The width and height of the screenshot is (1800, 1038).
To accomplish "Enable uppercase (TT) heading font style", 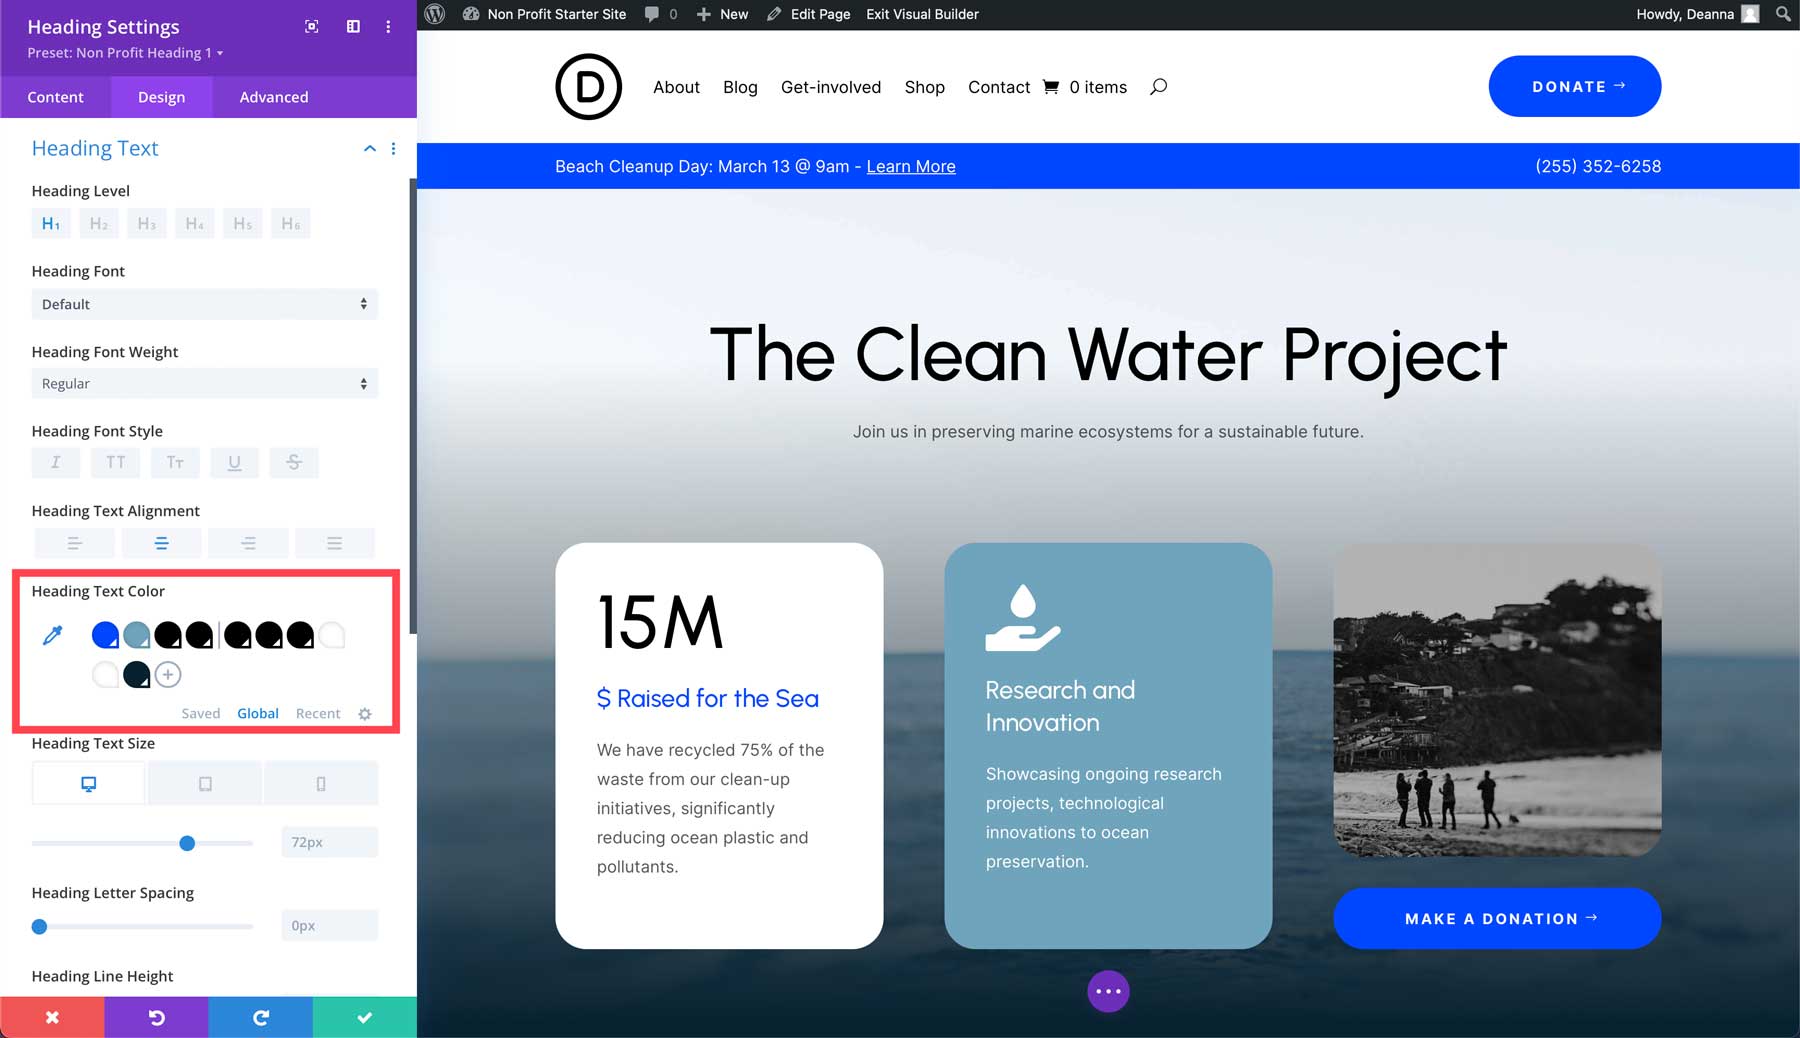I will (x=115, y=462).
